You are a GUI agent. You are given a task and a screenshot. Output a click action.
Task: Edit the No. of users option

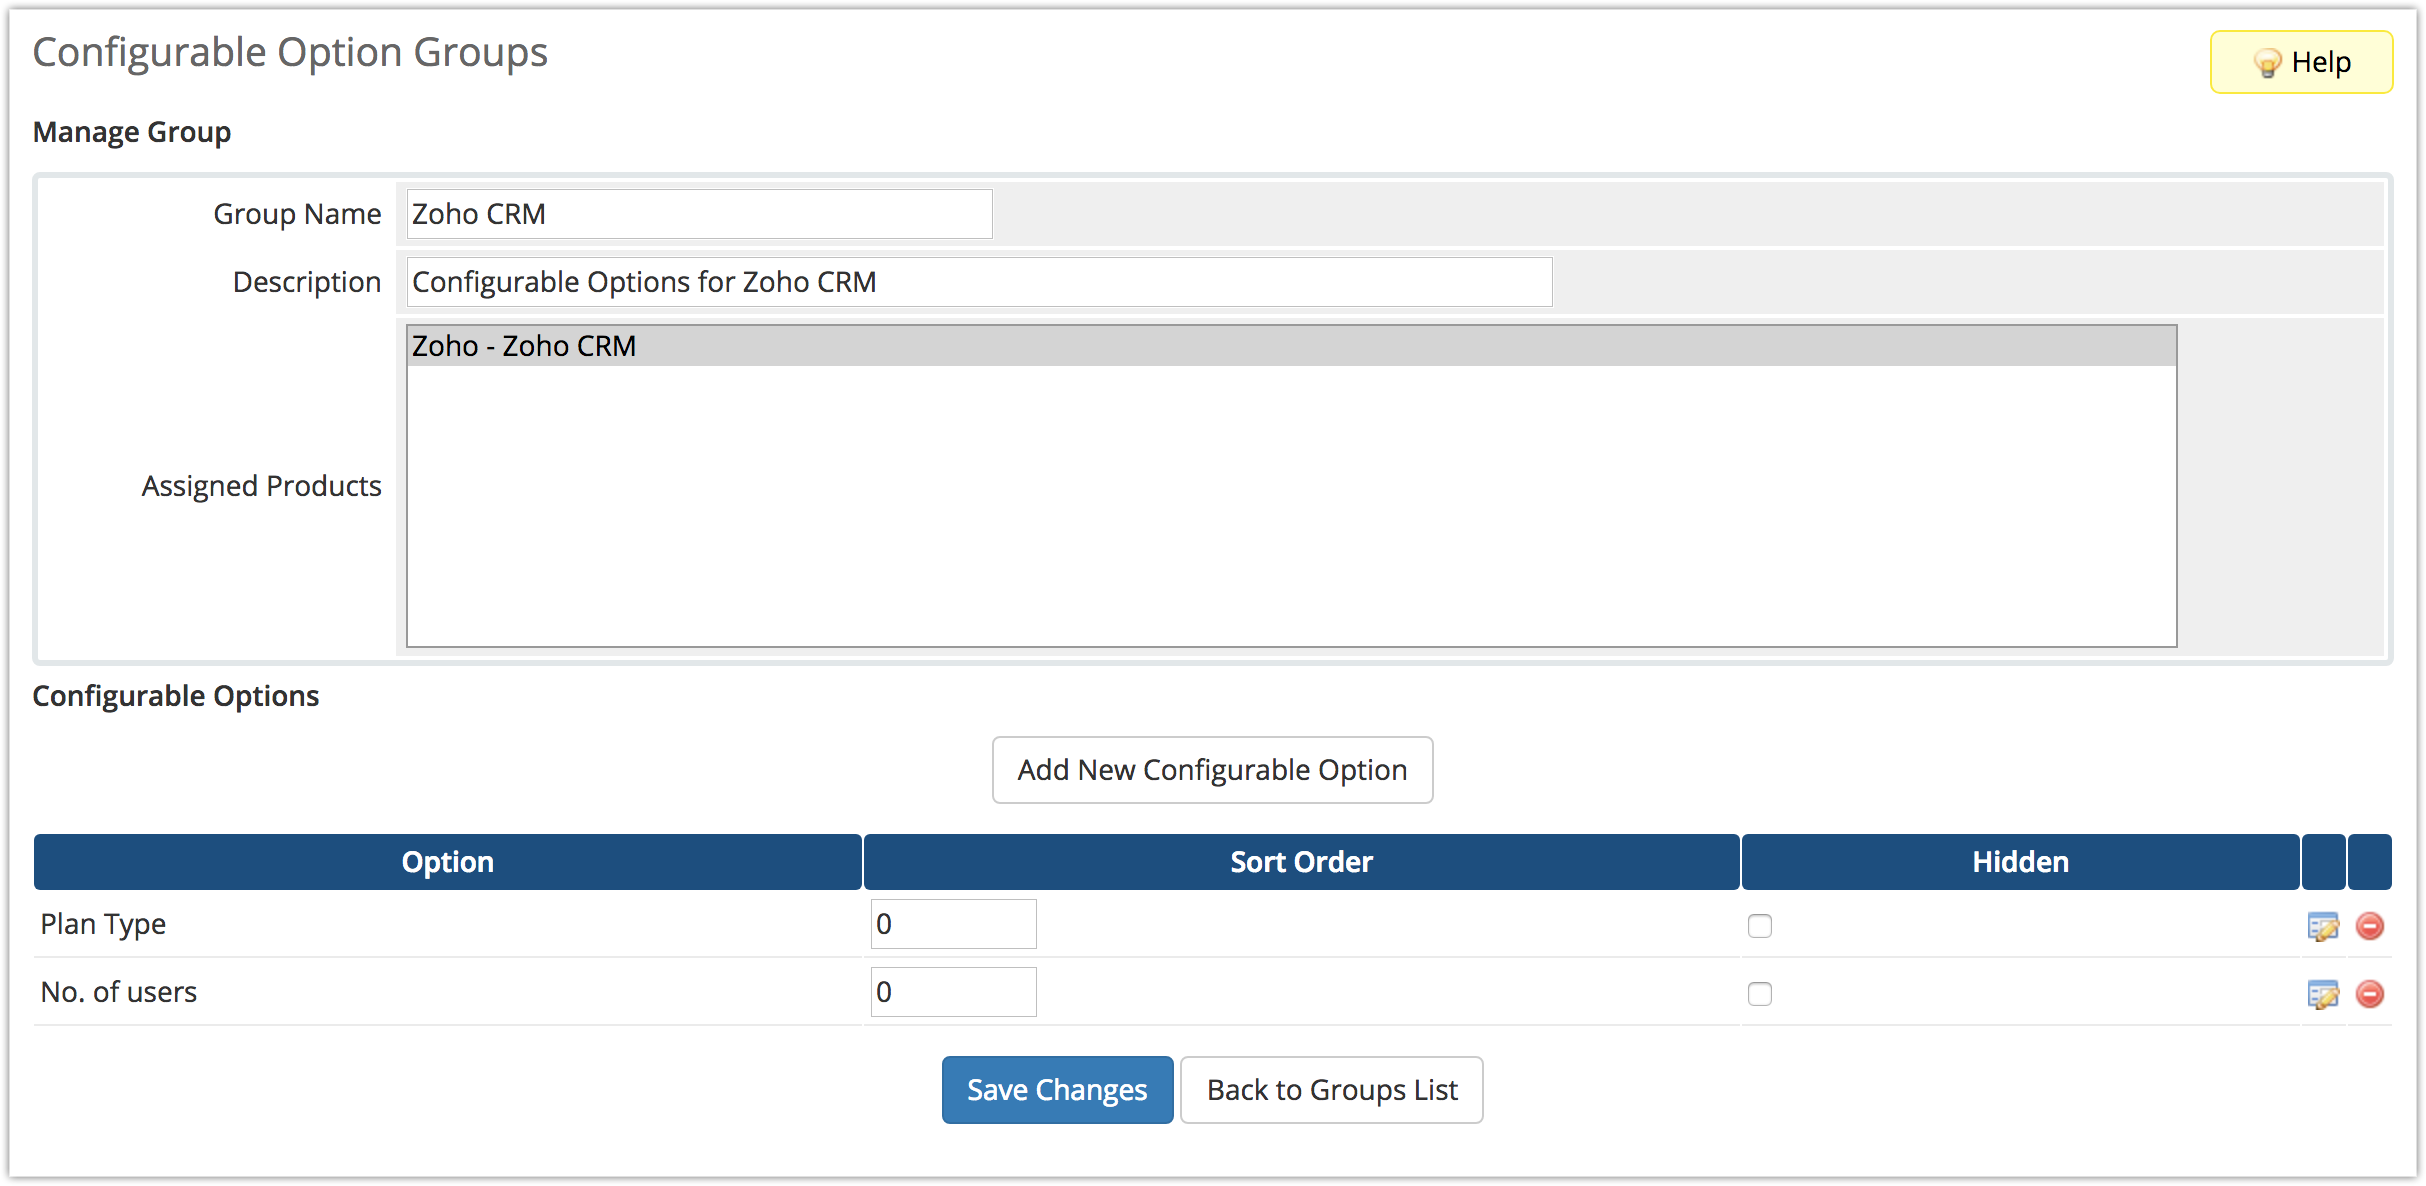click(x=2323, y=994)
